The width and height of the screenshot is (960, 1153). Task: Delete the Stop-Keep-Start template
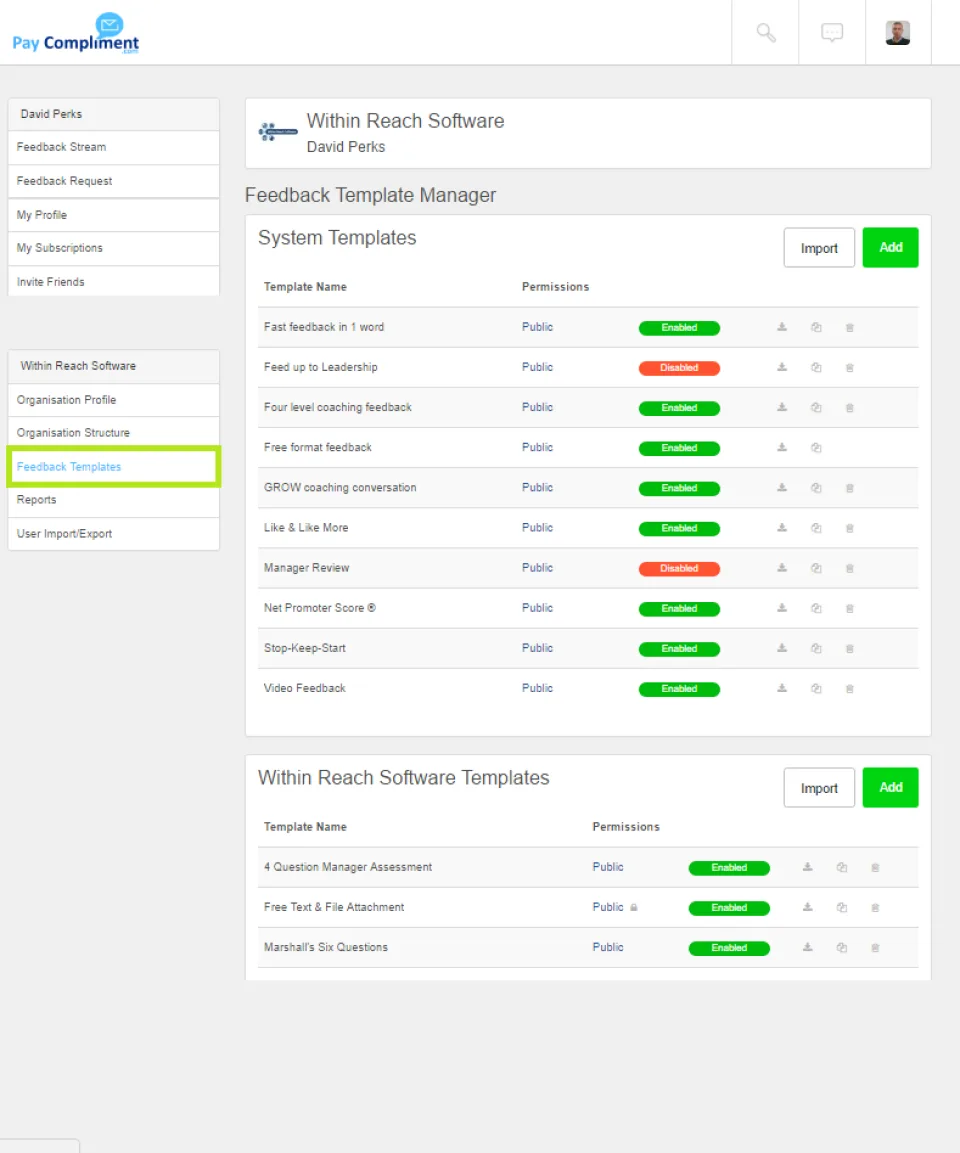pos(850,649)
